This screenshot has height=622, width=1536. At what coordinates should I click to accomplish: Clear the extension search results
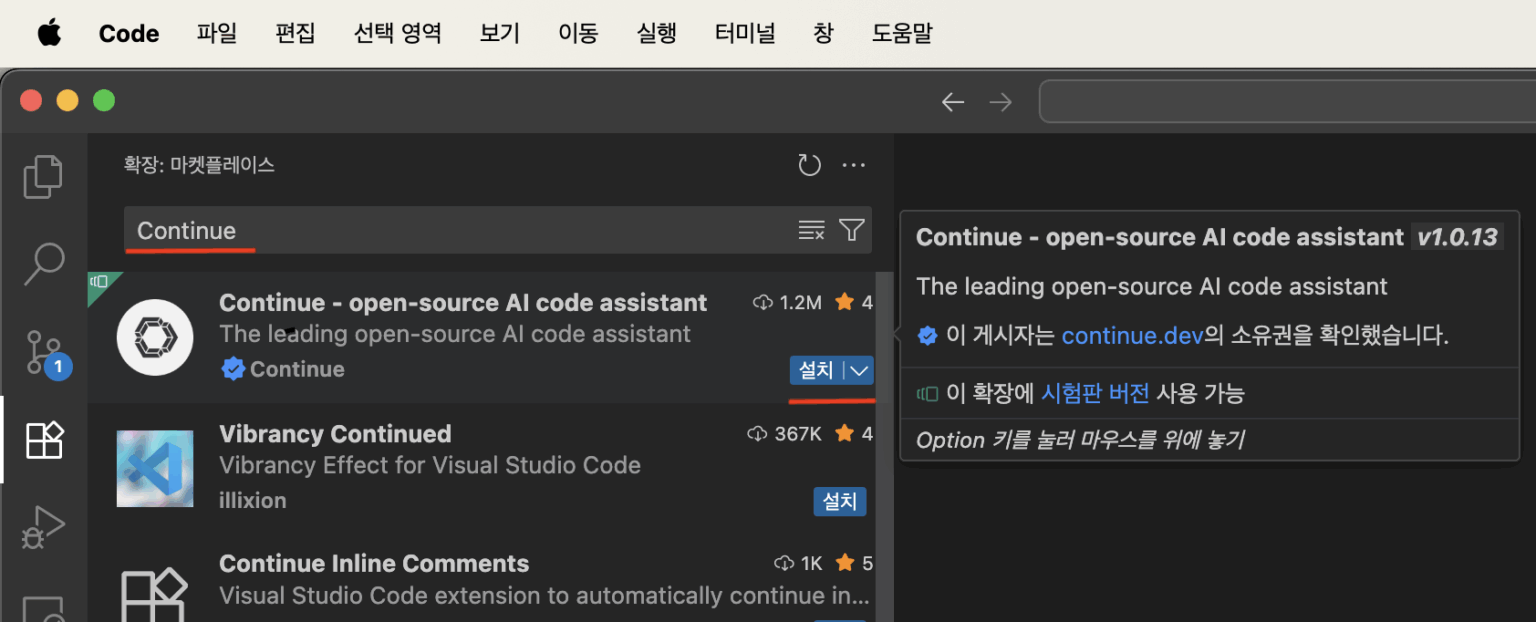click(811, 229)
